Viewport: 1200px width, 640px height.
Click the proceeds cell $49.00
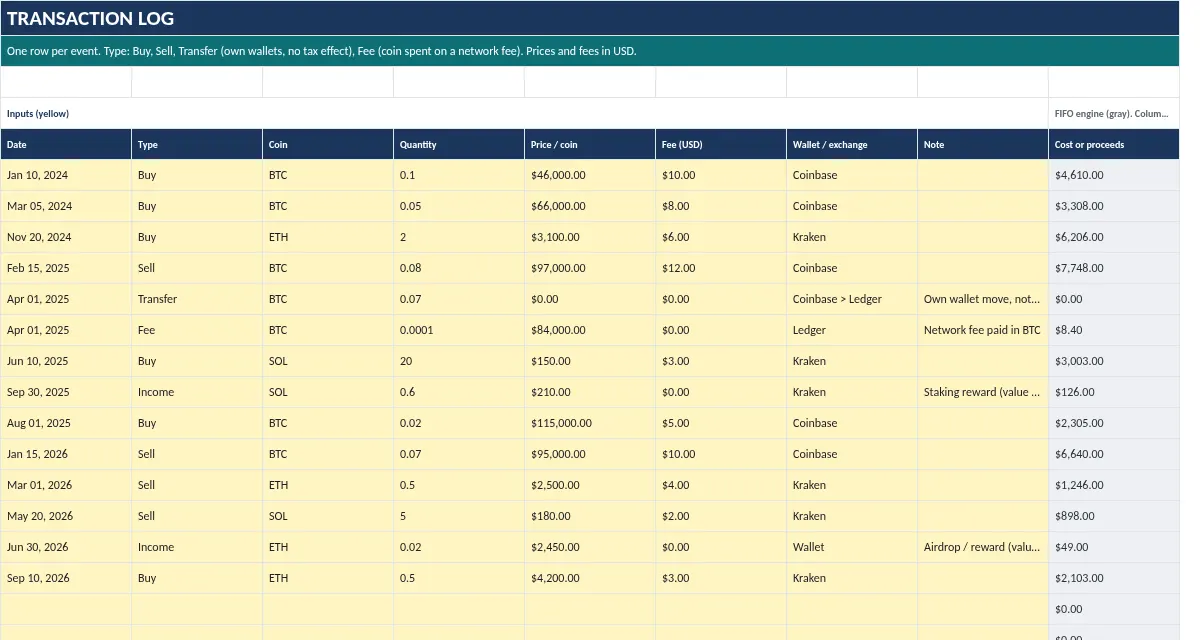[x=1114, y=547]
